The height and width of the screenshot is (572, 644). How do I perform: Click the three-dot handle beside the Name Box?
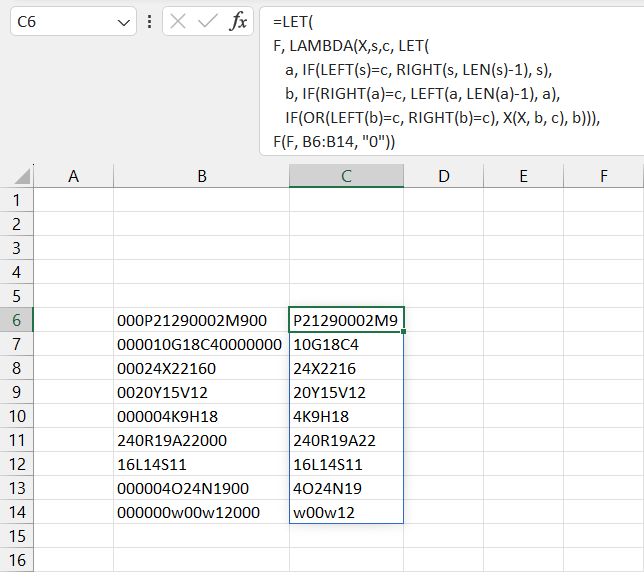pyautogui.click(x=150, y=21)
